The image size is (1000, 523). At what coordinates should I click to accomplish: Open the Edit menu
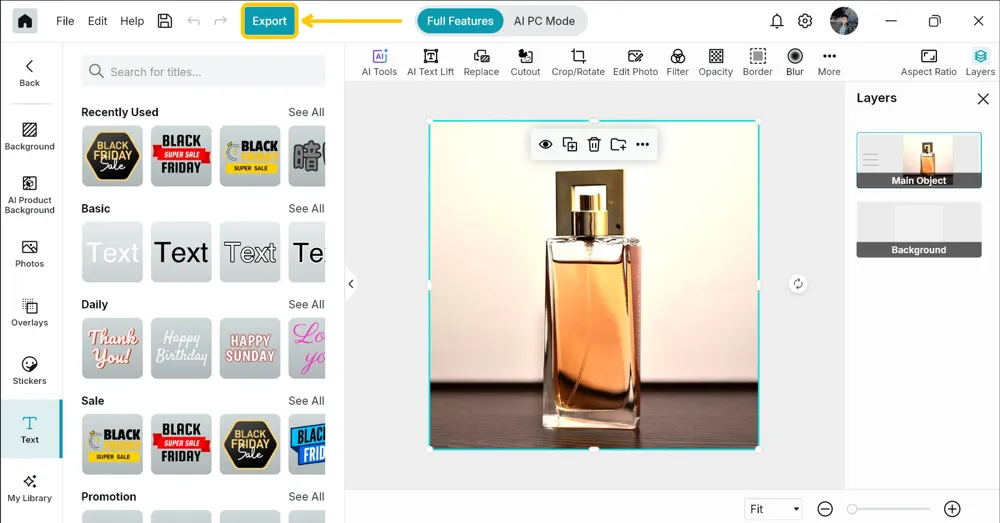tap(98, 21)
